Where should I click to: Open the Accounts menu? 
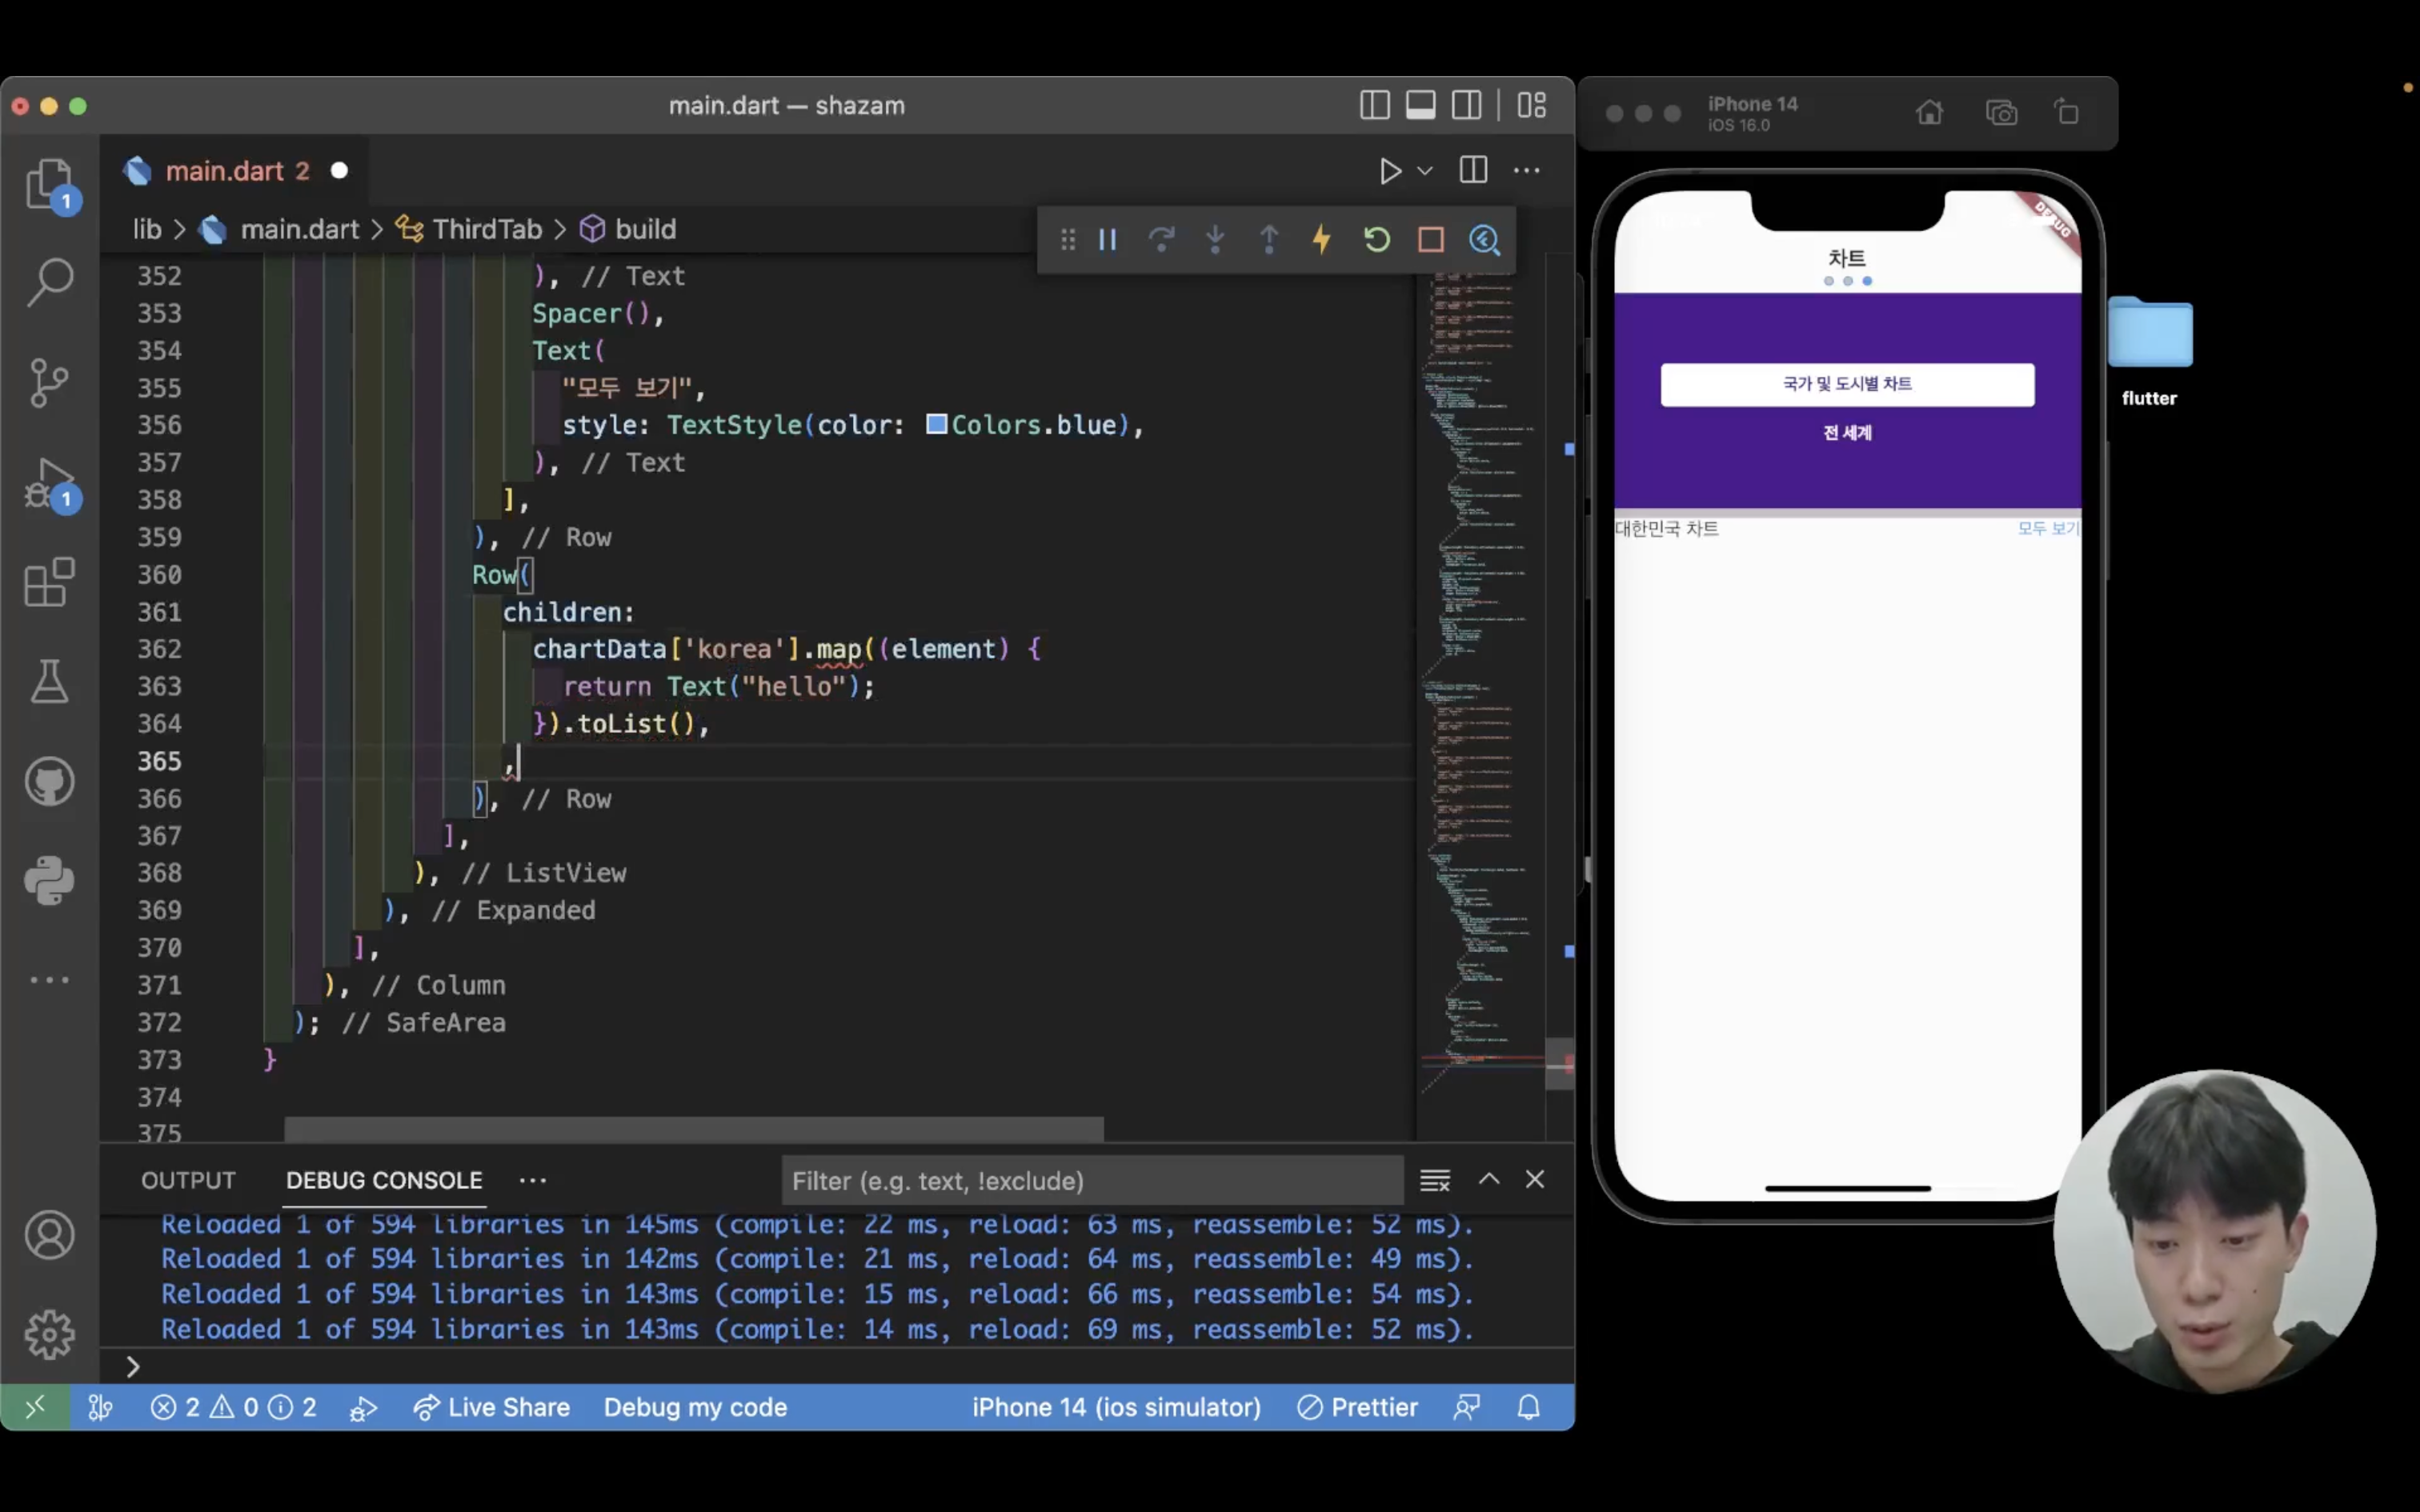[49, 1235]
